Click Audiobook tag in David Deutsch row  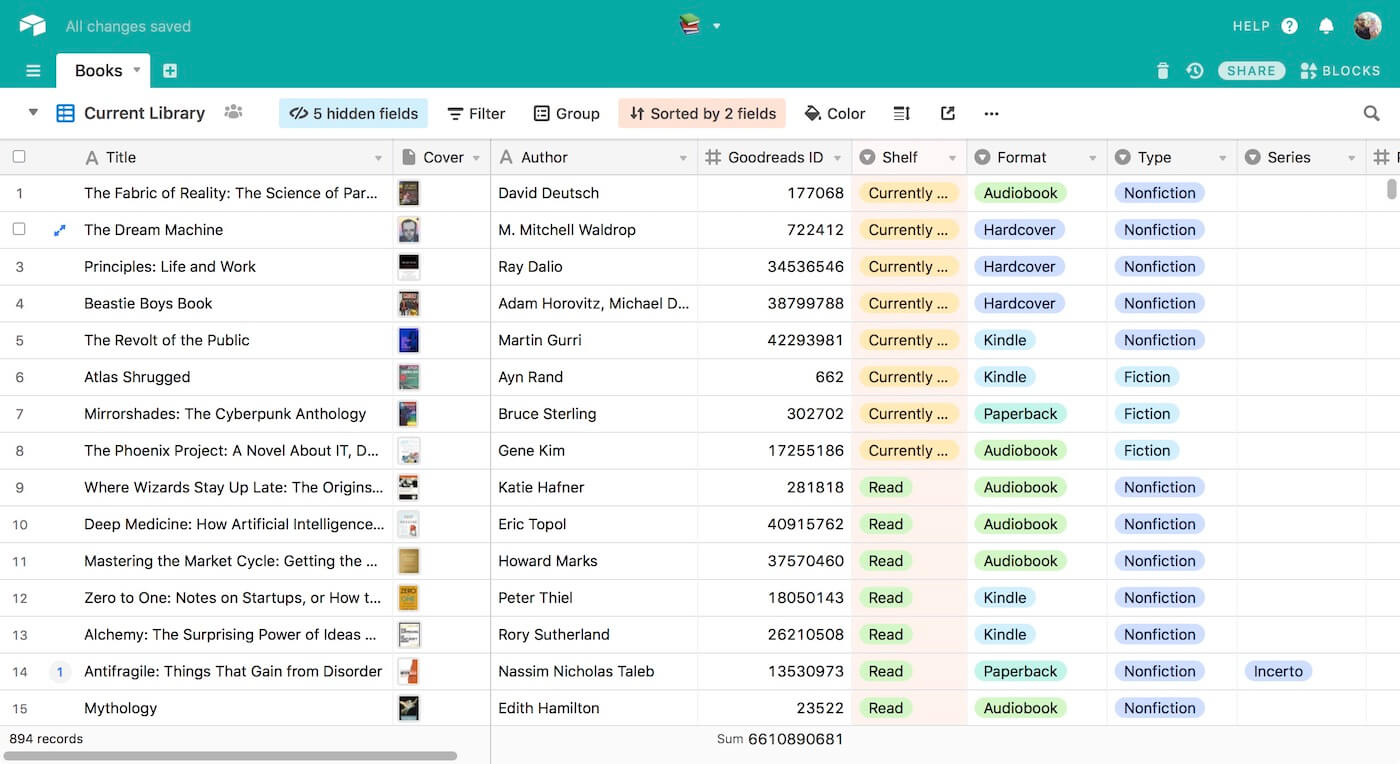pyautogui.click(x=1020, y=193)
